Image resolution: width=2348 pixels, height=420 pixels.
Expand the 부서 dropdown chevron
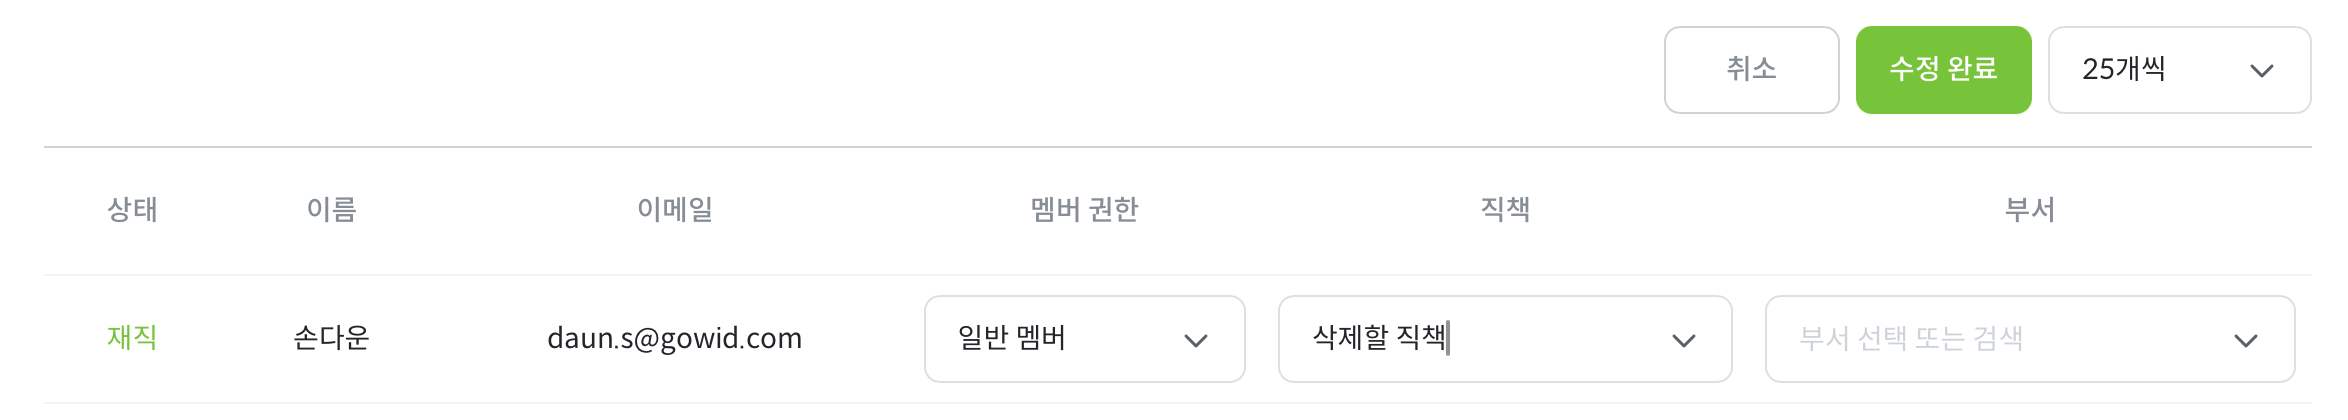click(2245, 340)
